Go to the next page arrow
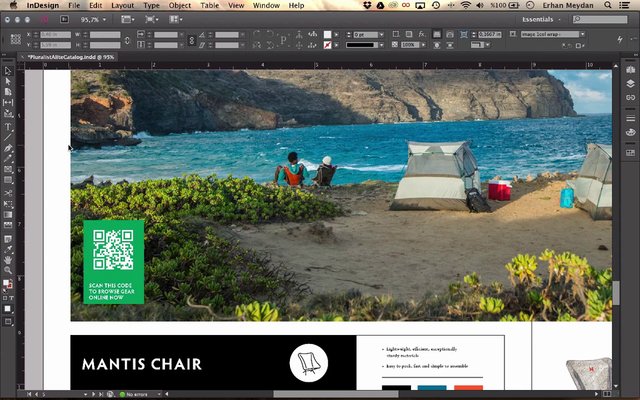This screenshot has height=400, width=640. (93, 394)
